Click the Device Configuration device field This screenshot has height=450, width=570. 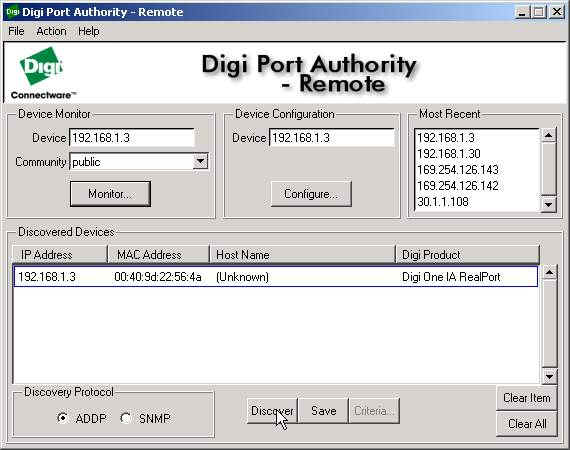pos(332,138)
